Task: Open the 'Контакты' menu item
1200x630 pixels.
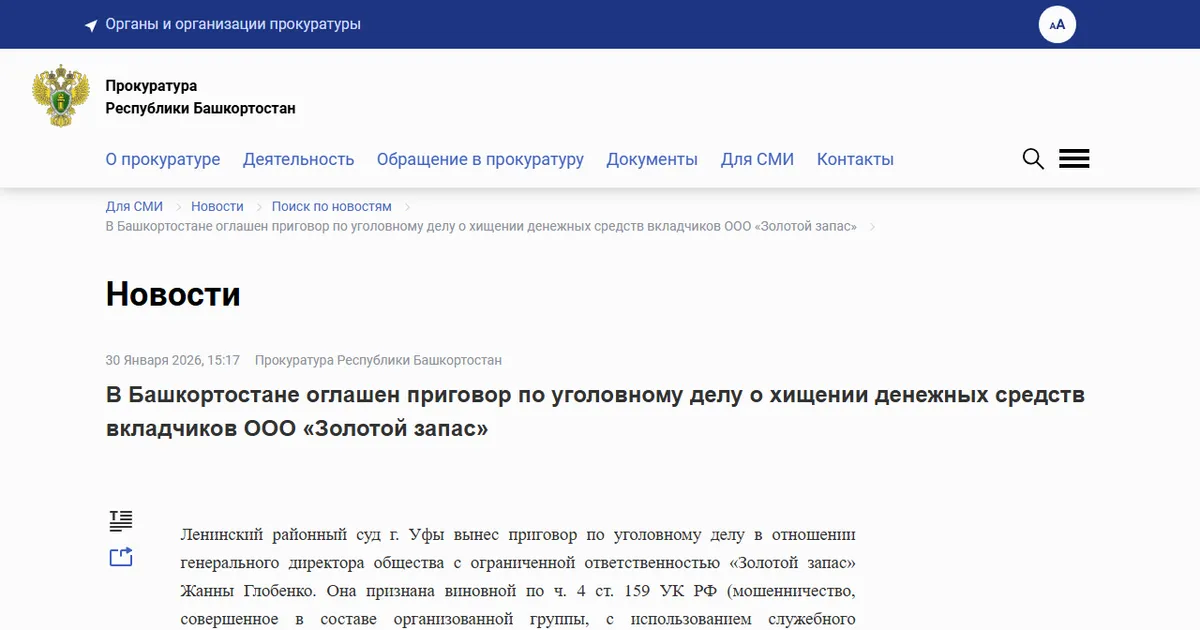Action: click(855, 159)
